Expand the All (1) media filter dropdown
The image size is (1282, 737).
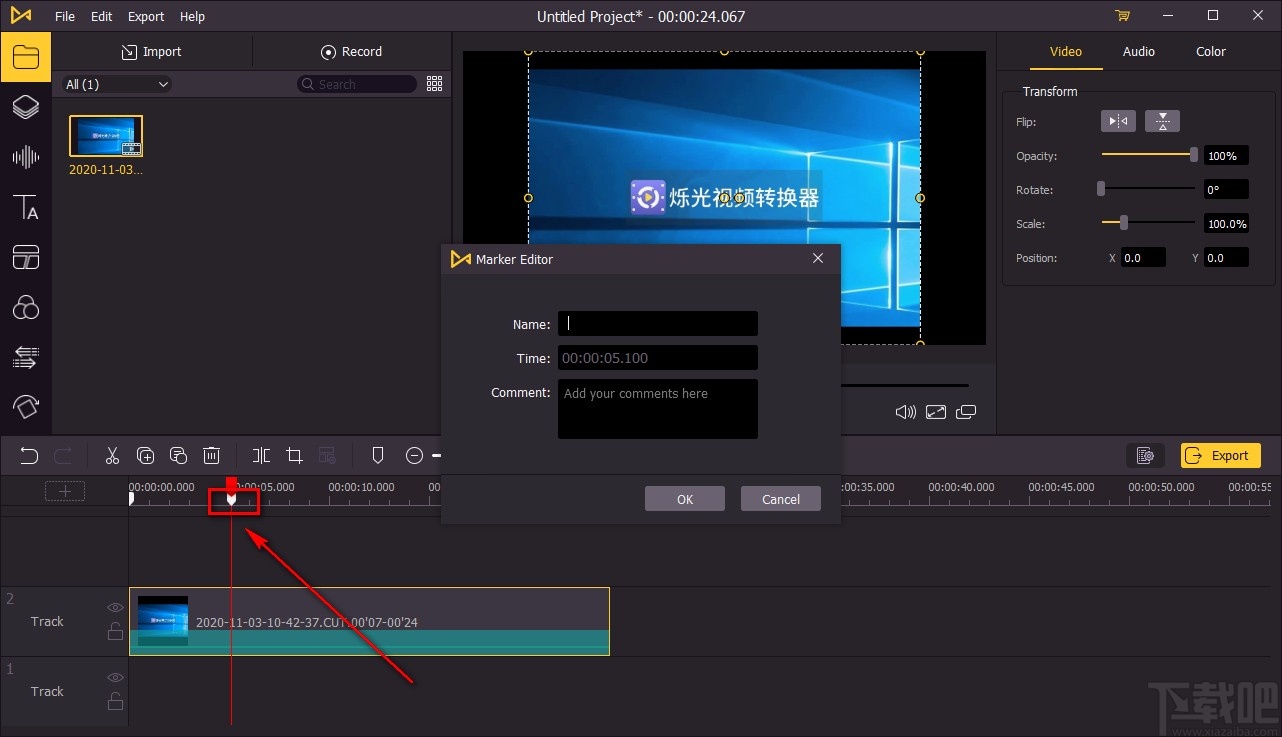117,84
